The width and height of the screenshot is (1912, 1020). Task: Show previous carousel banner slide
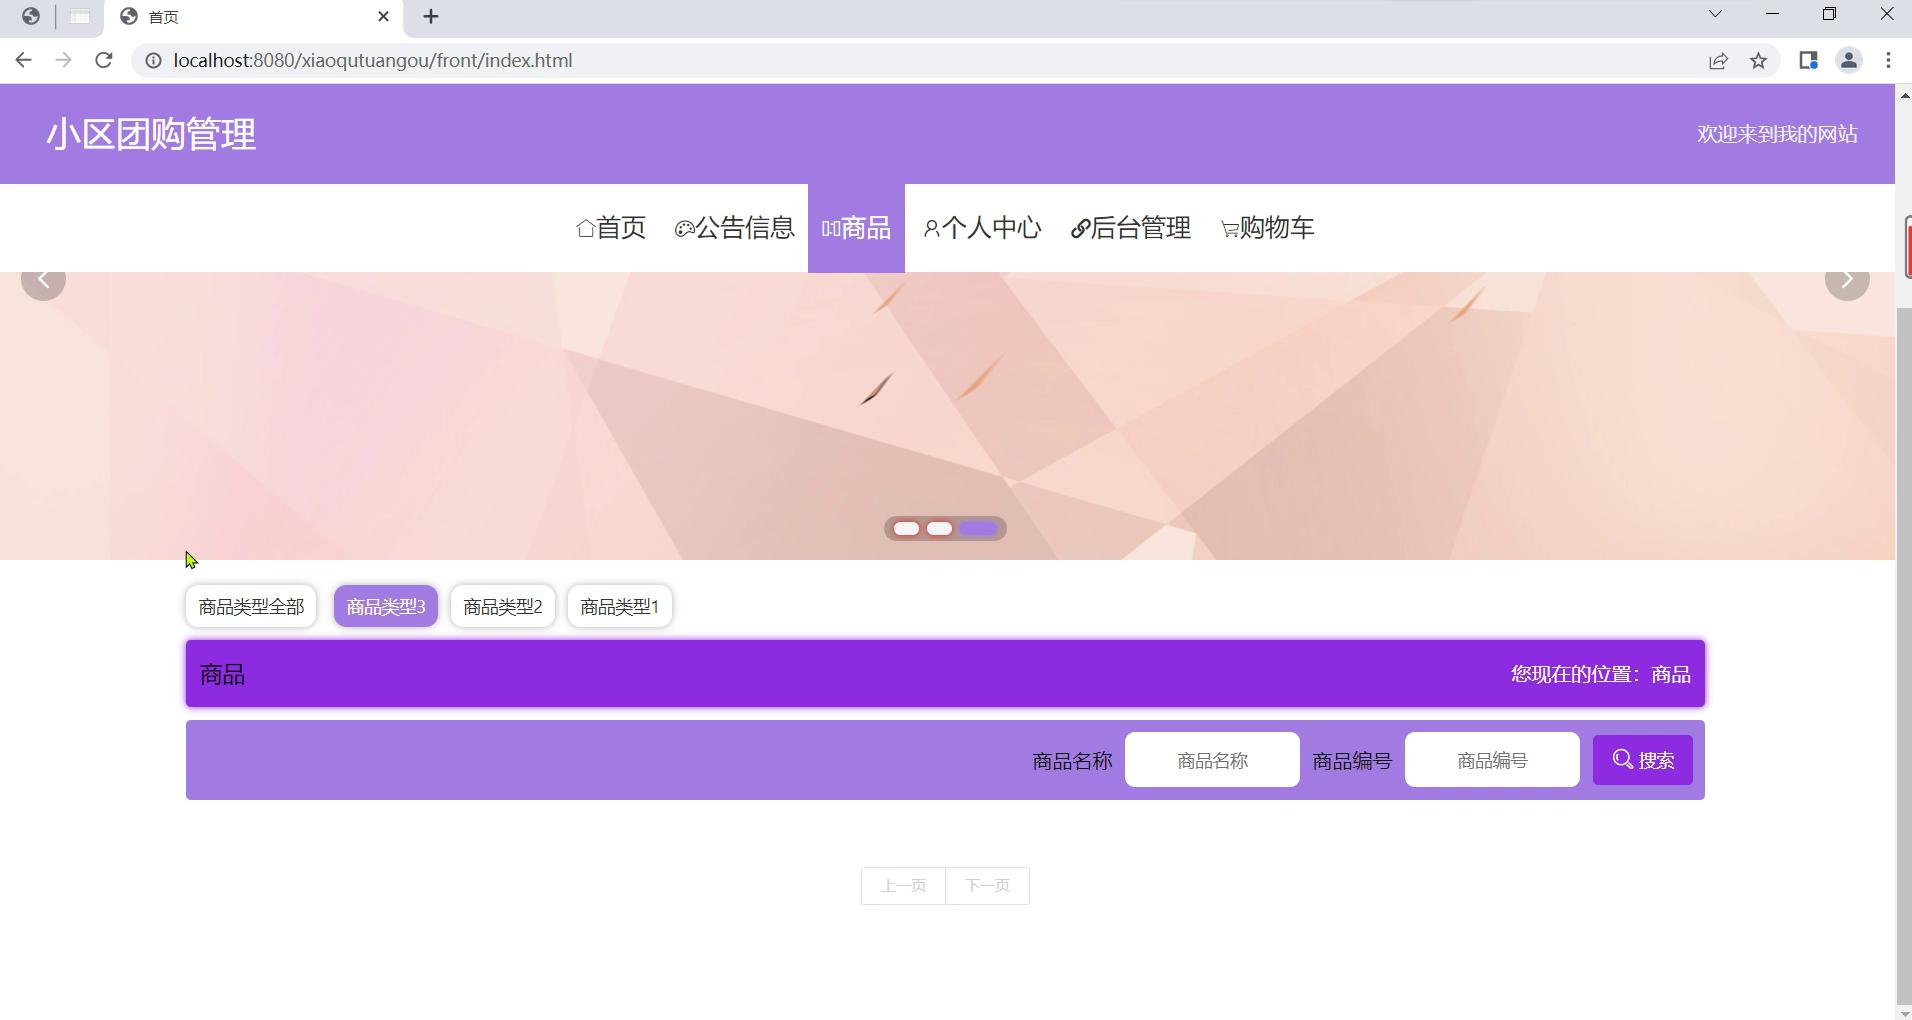click(x=43, y=279)
